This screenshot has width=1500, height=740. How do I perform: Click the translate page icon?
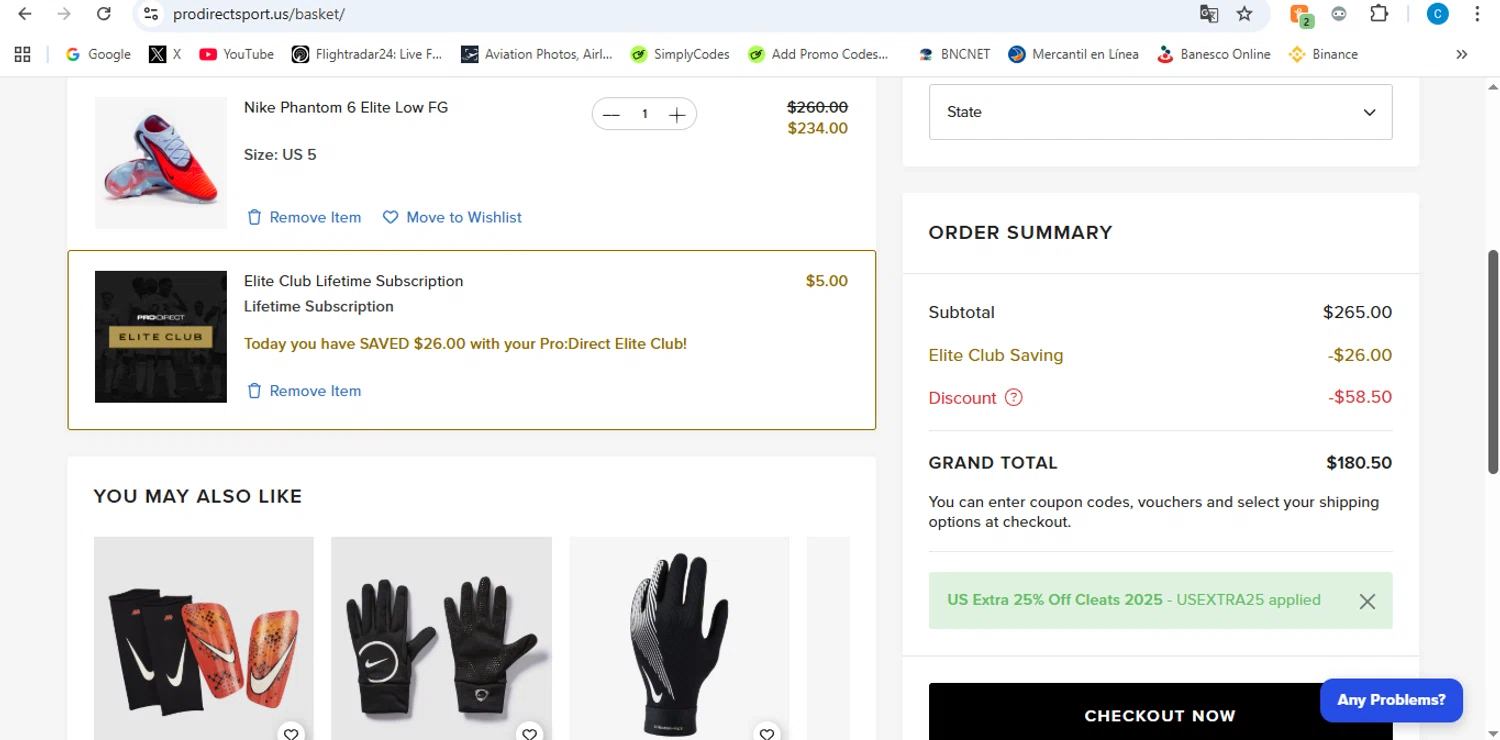click(x=1209, y=14)
